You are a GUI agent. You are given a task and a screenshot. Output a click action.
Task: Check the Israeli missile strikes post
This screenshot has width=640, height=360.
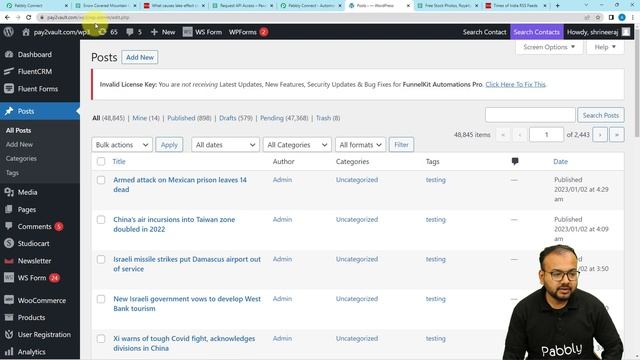tap(101, 259)
